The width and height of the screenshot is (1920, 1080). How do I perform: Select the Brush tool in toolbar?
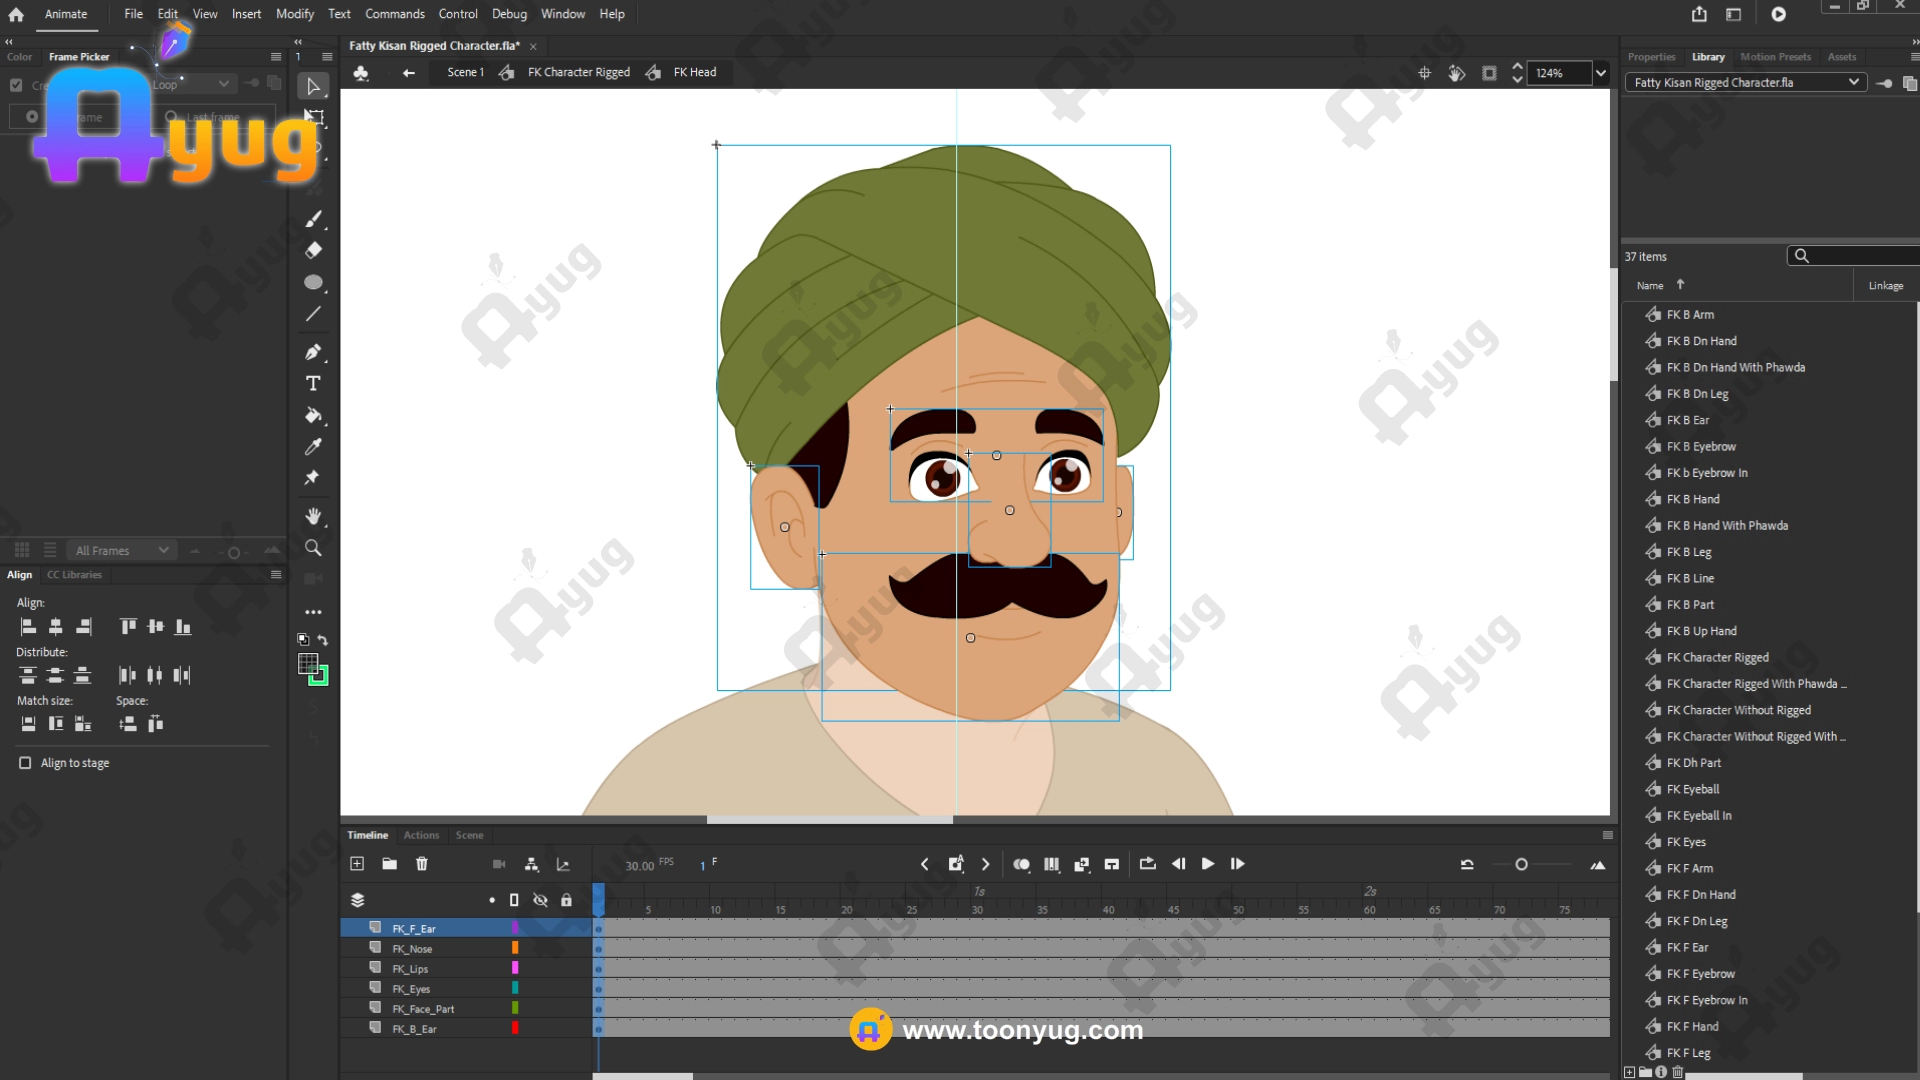(x=313, y=219)
